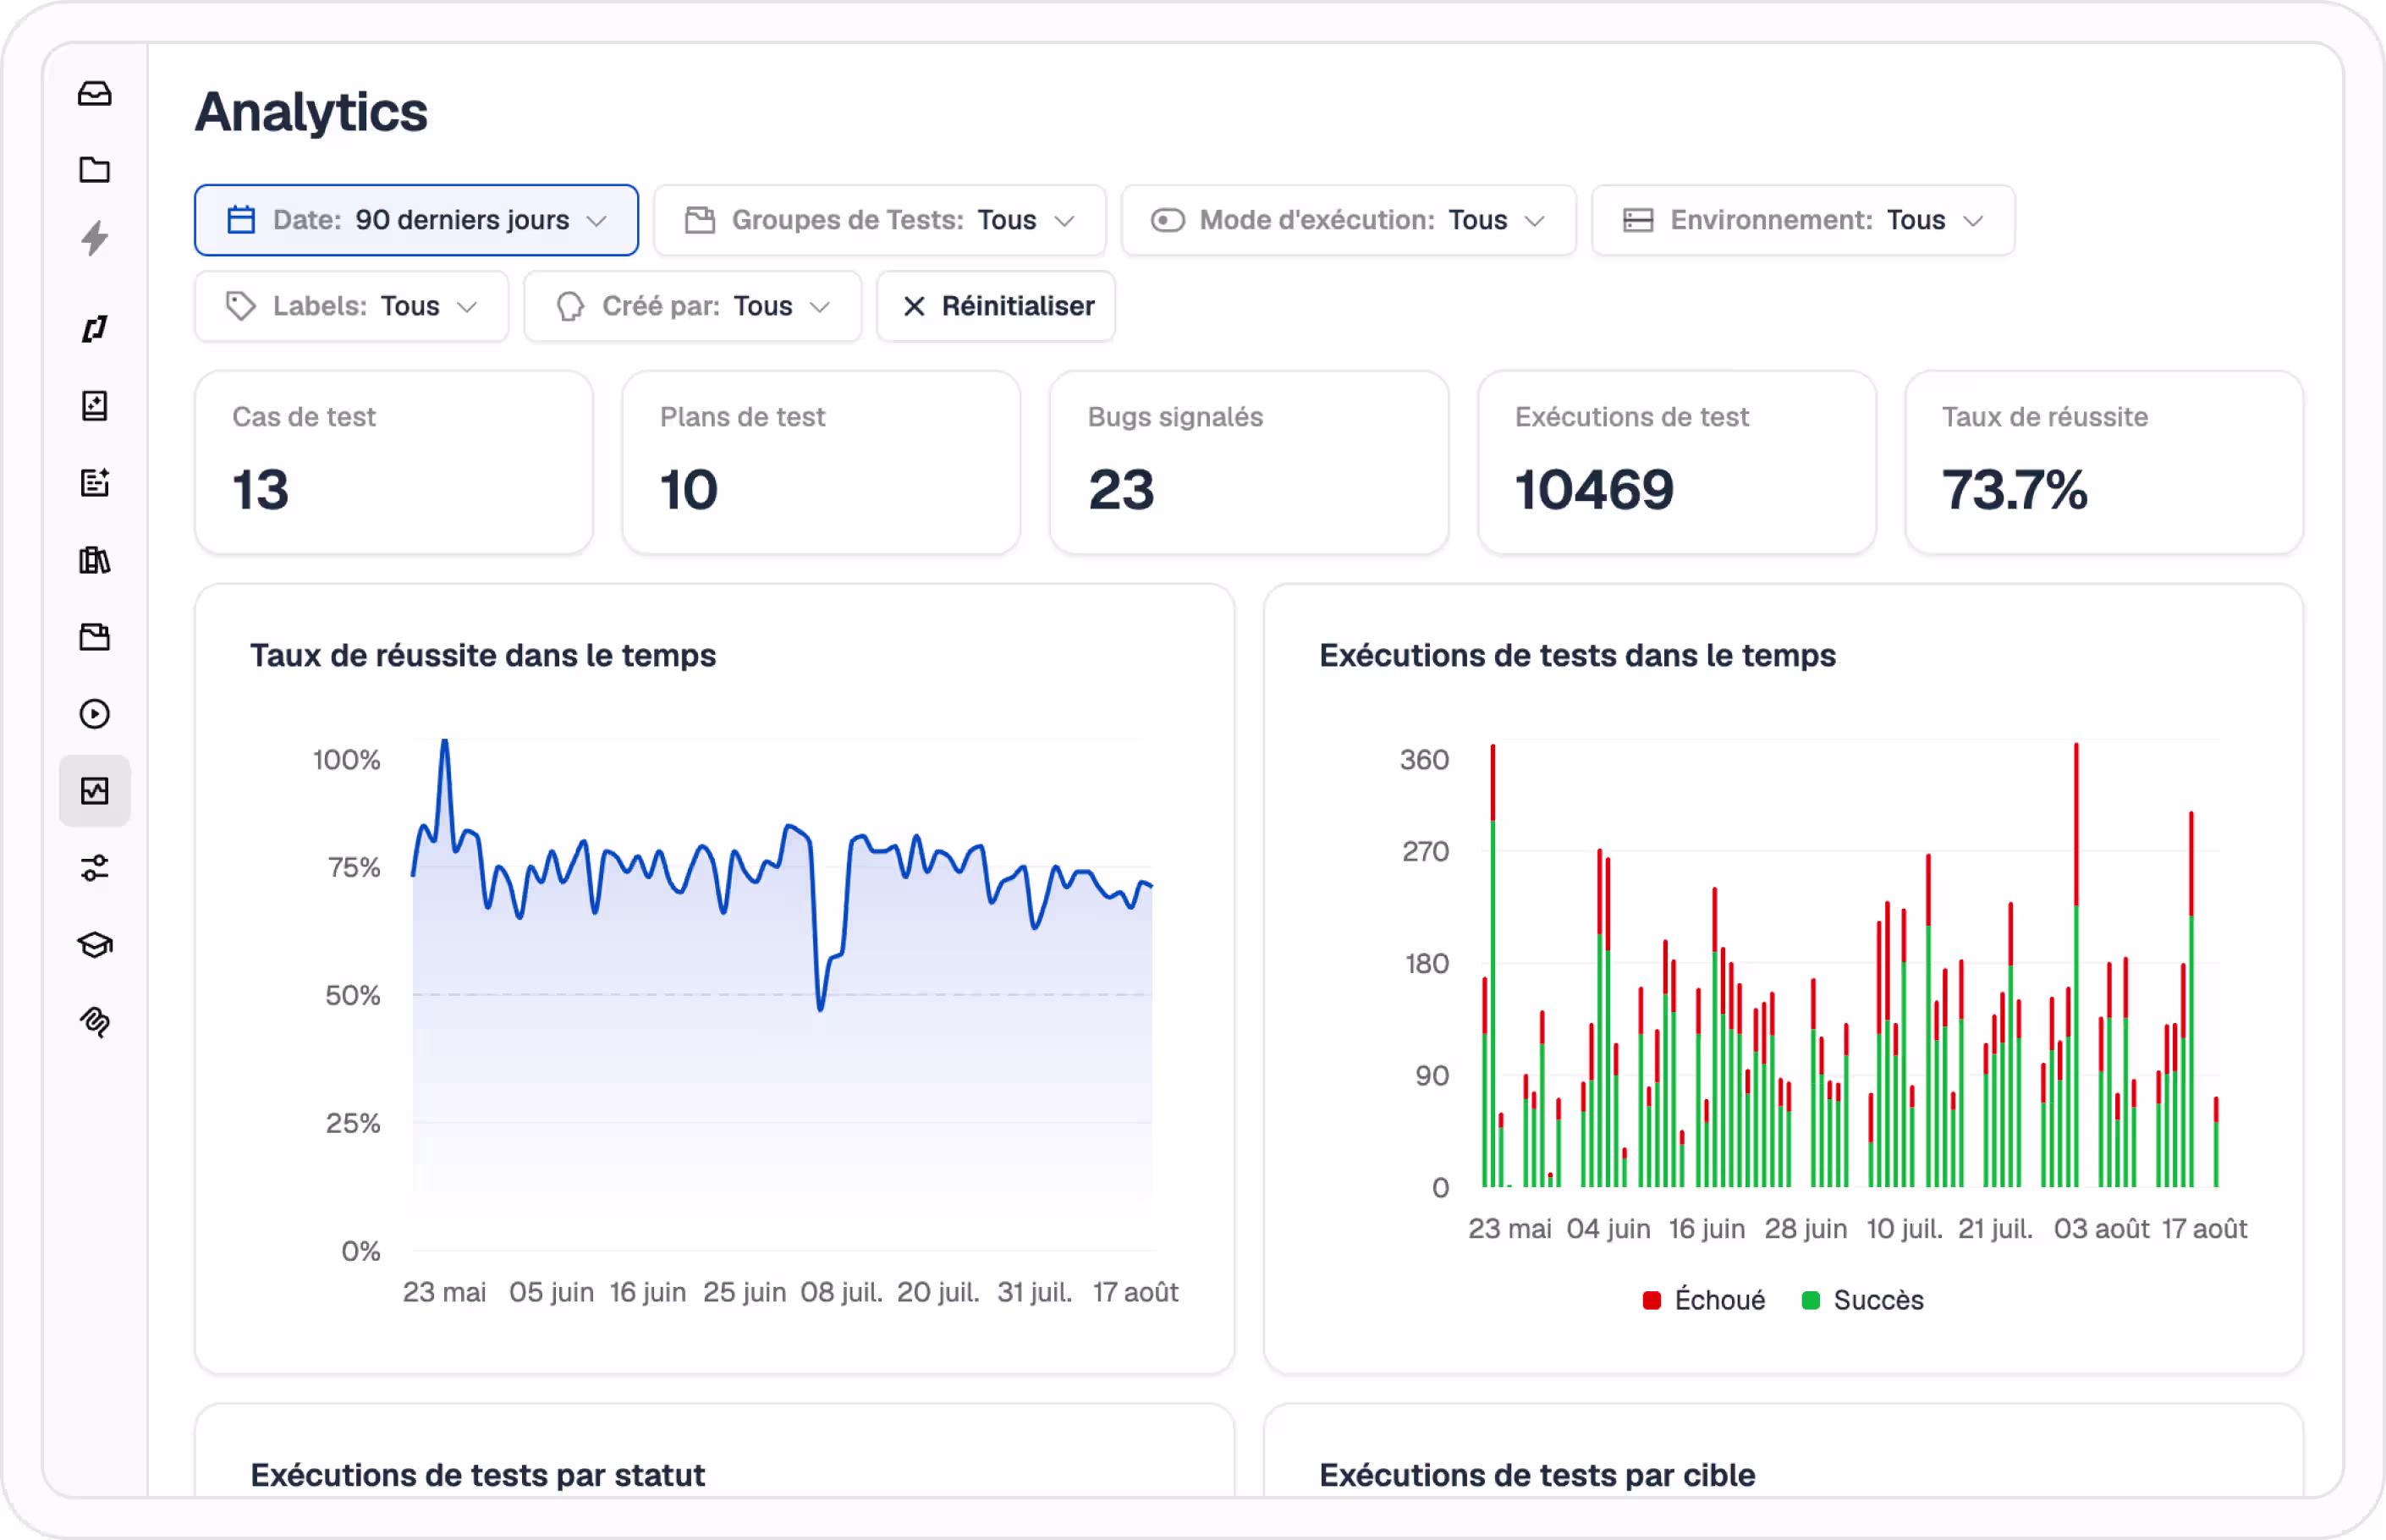The width and height of the screenshot is (2386, 1540).
Task: Open the Date 90 derniers jours dropdown
Action: click(416, 220)
